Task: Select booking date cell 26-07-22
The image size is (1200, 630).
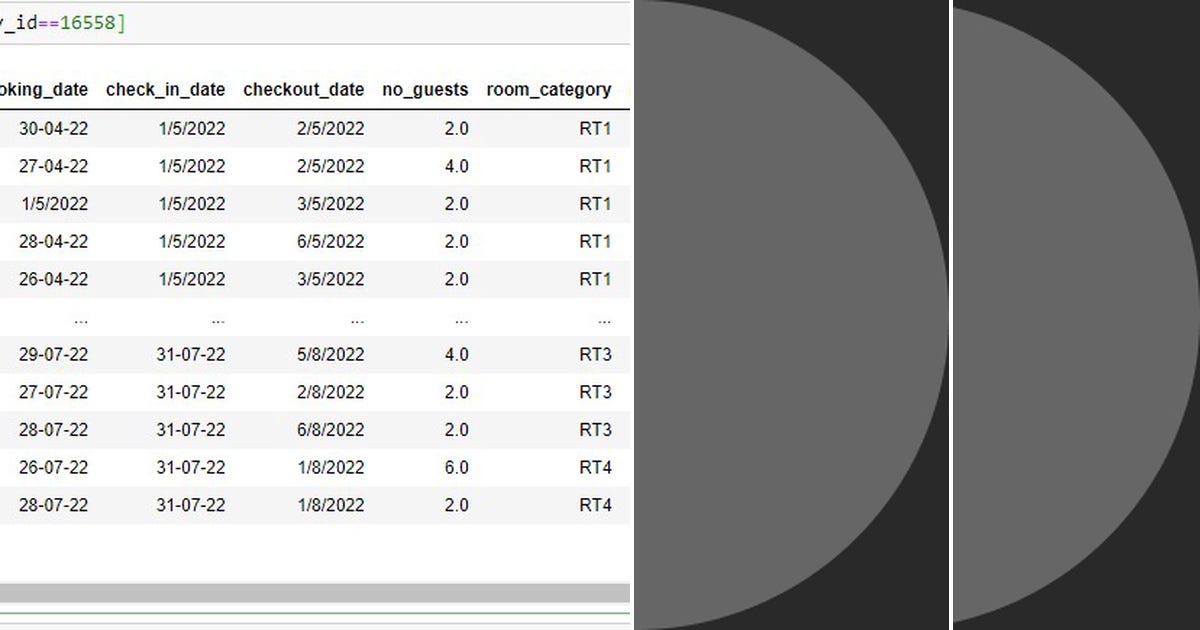Action: 54,467
